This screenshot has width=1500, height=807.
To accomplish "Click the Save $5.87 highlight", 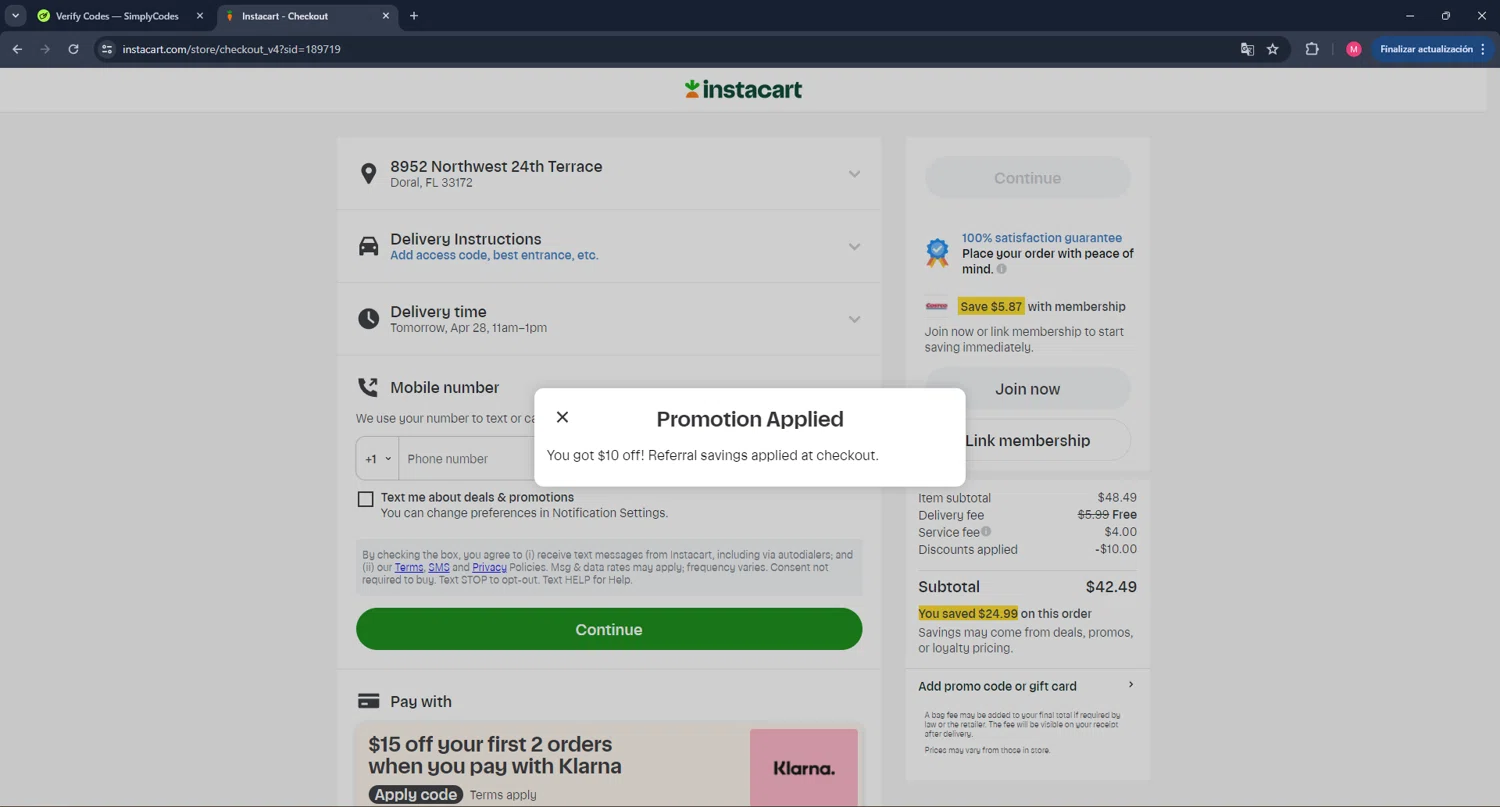I will 991,306.
